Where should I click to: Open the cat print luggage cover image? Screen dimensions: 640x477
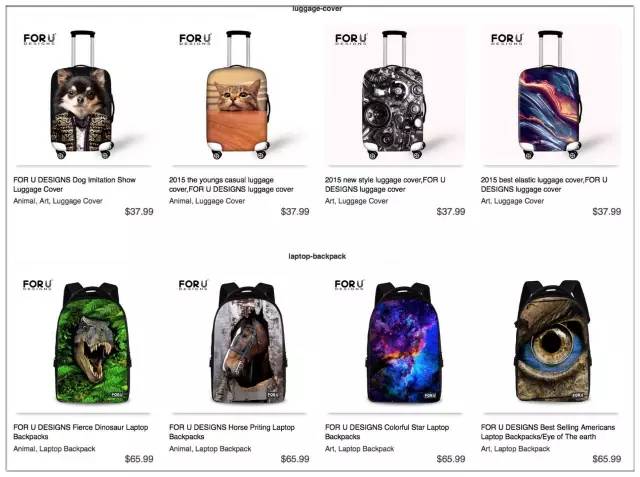239,96
